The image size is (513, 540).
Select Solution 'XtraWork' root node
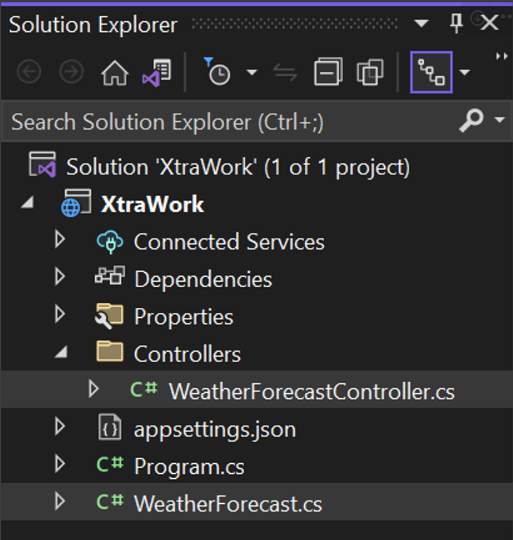point(238,167)
